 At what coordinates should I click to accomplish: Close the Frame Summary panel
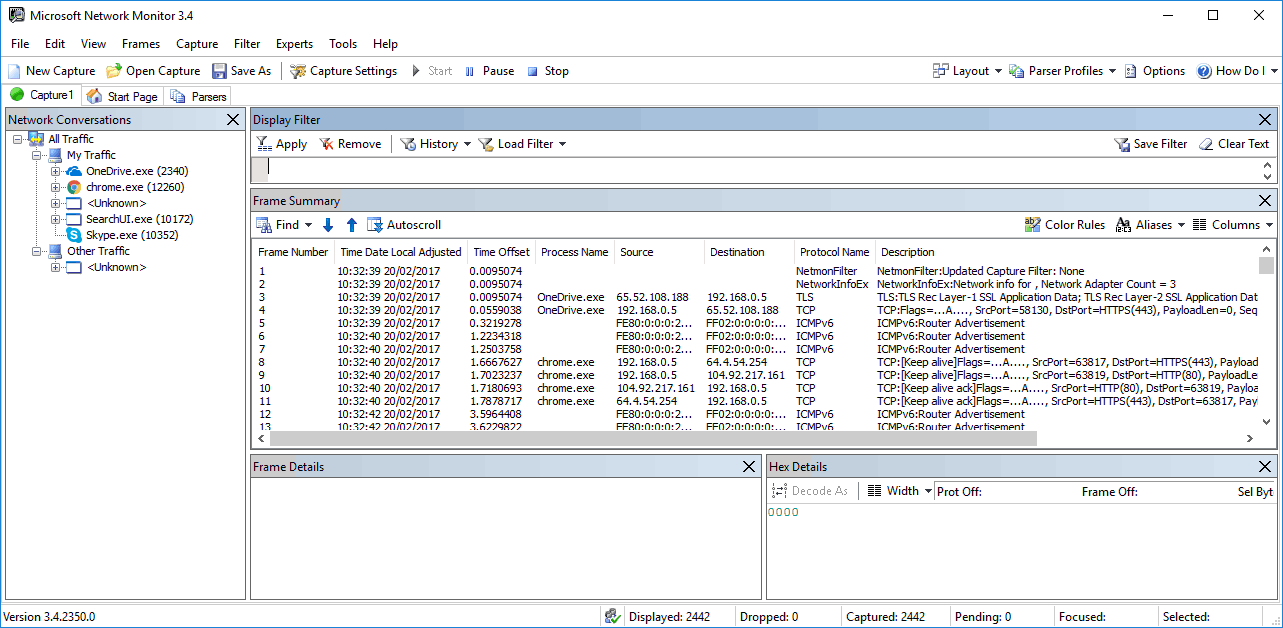click(x=1265, y=201)
